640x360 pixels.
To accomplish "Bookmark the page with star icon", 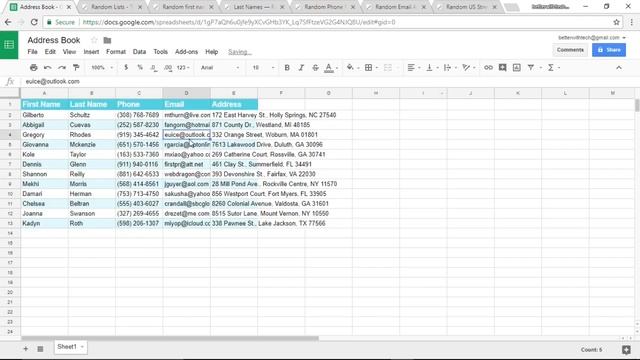I will 616,22.
